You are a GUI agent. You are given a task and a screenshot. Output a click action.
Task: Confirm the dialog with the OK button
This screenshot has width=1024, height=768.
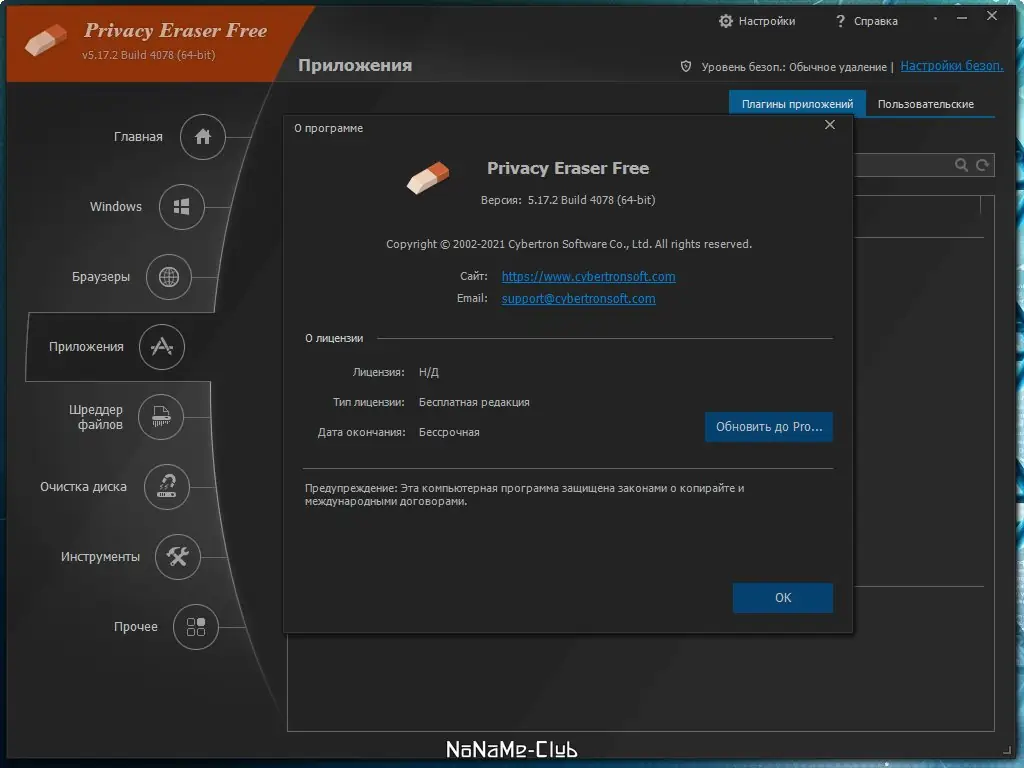[x=782, y=598]
